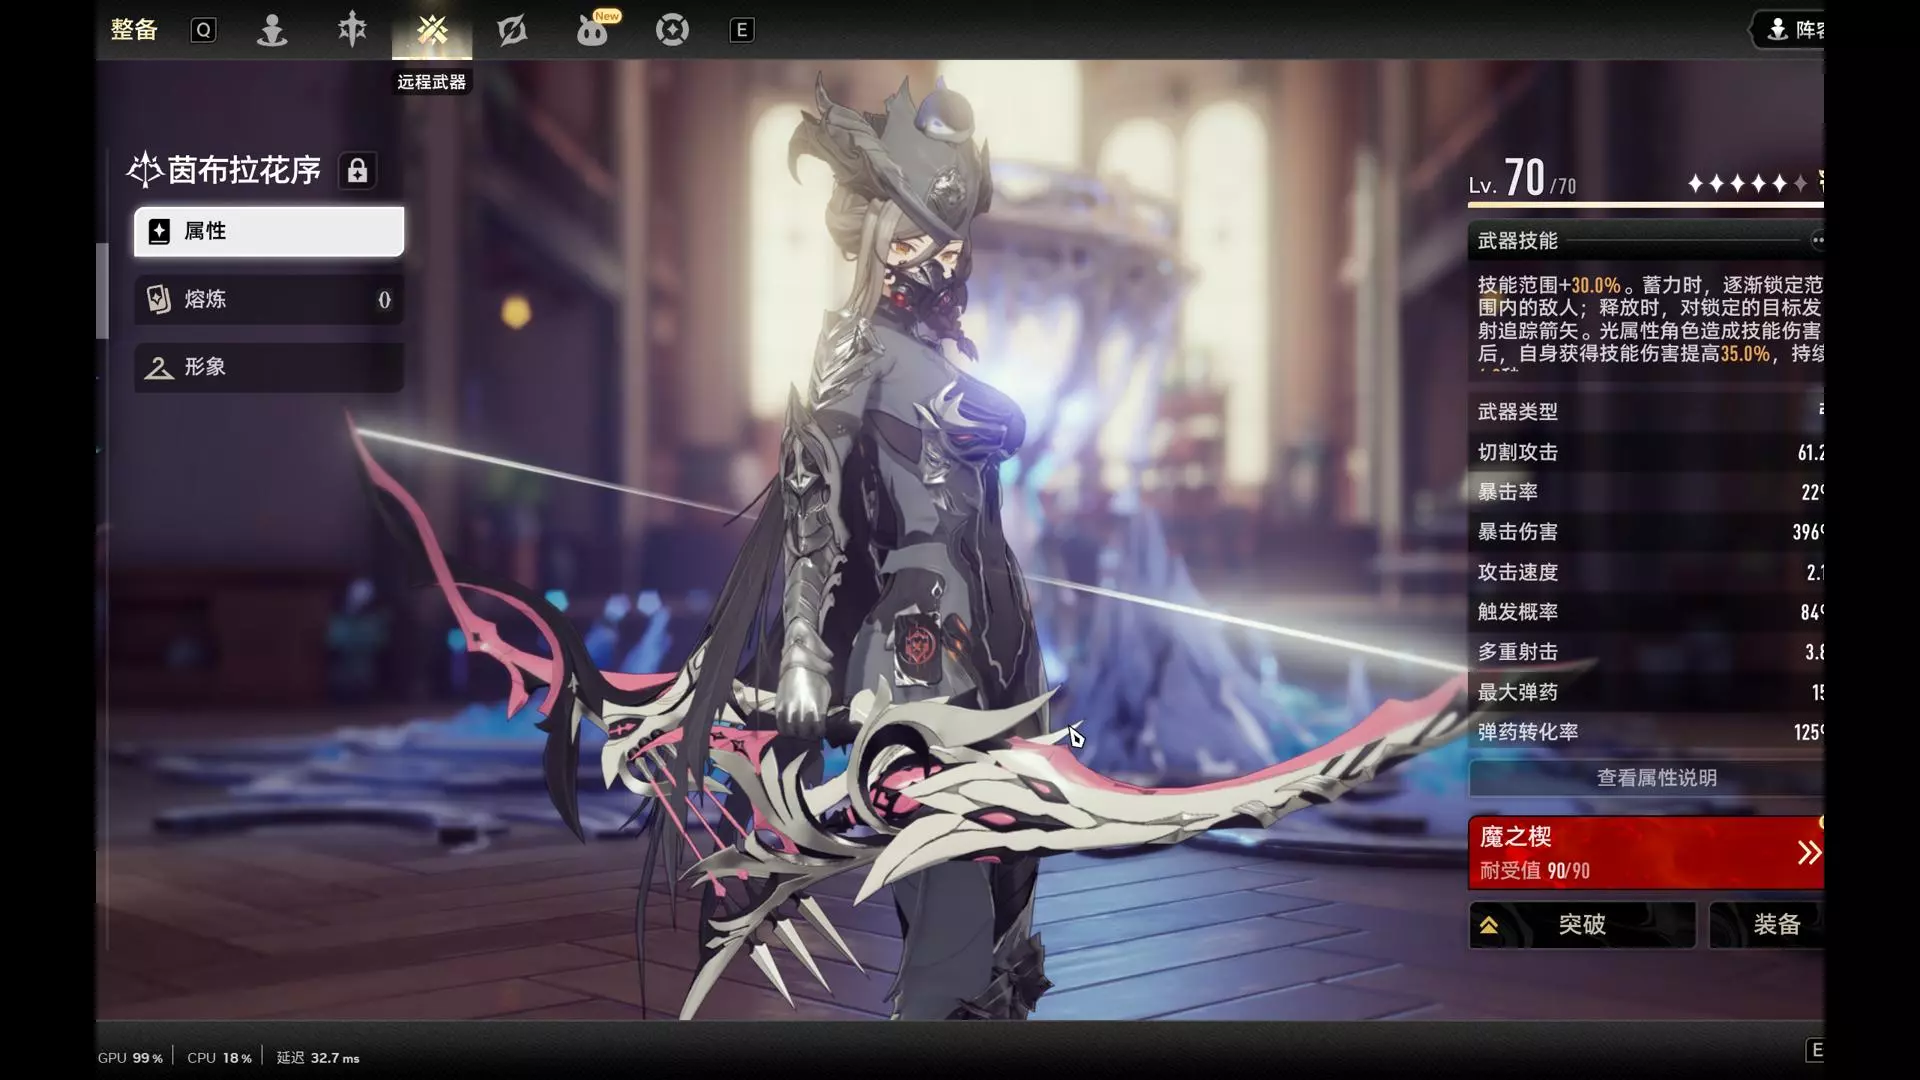Switch to the 形象 appearance tab
The height and width of the screenshot is (1080, 1920).
[x=269, y=367]
